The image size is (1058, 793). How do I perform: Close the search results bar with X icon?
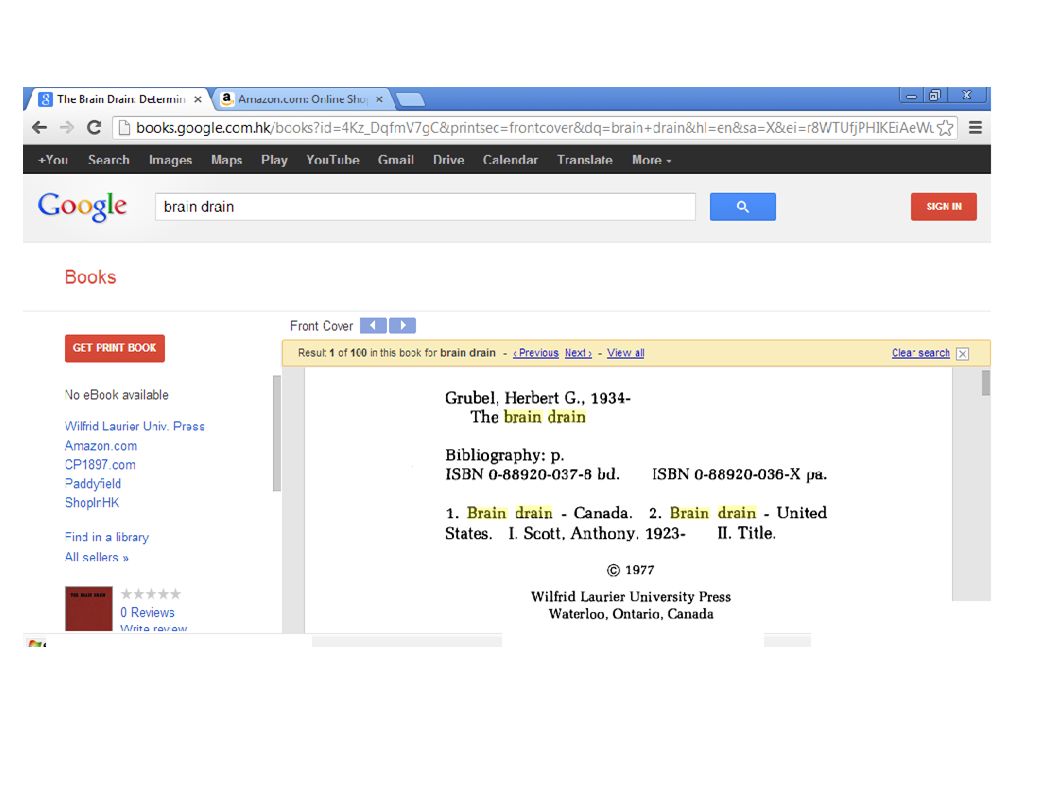(963, 354)
